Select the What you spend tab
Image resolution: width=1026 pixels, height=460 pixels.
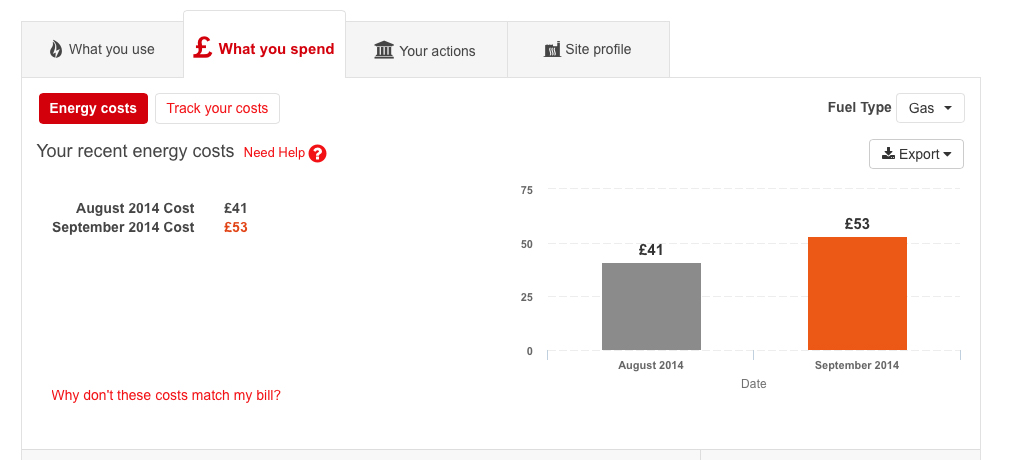265,48
